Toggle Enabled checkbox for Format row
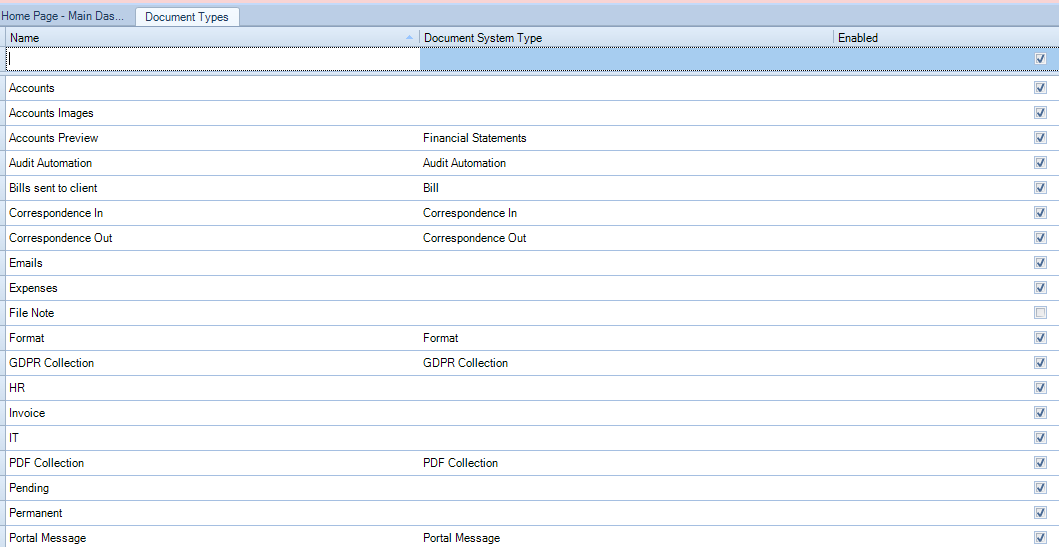 pos(1040,338)
